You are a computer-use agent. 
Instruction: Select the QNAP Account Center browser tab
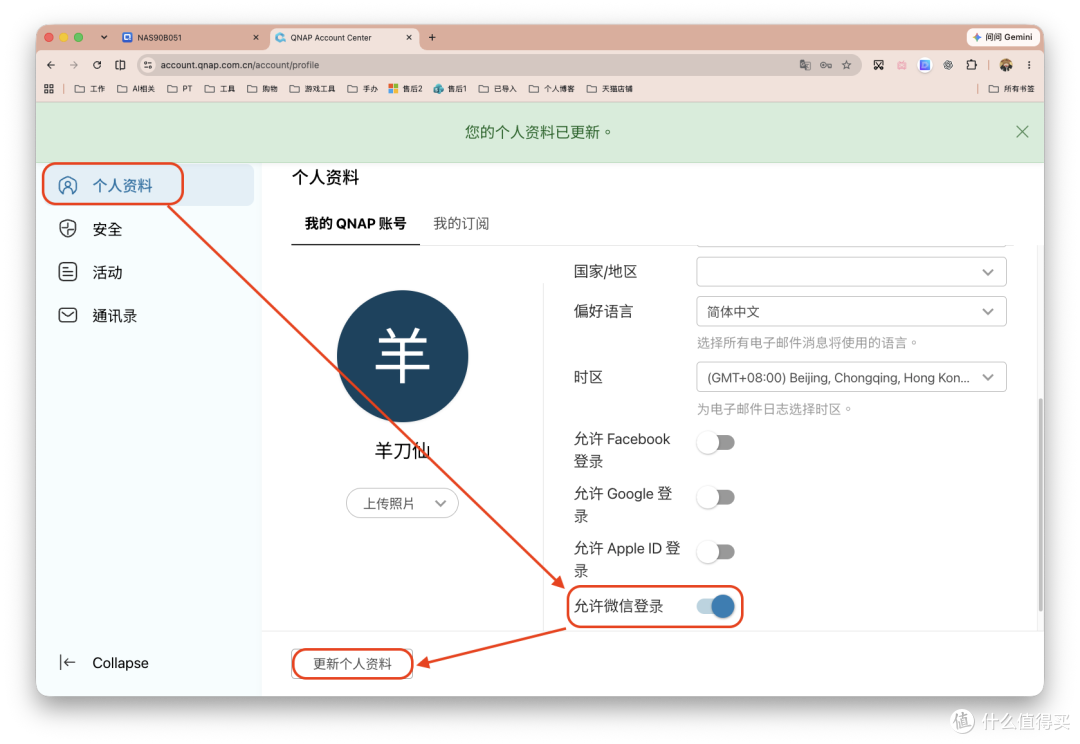point(344,37)
